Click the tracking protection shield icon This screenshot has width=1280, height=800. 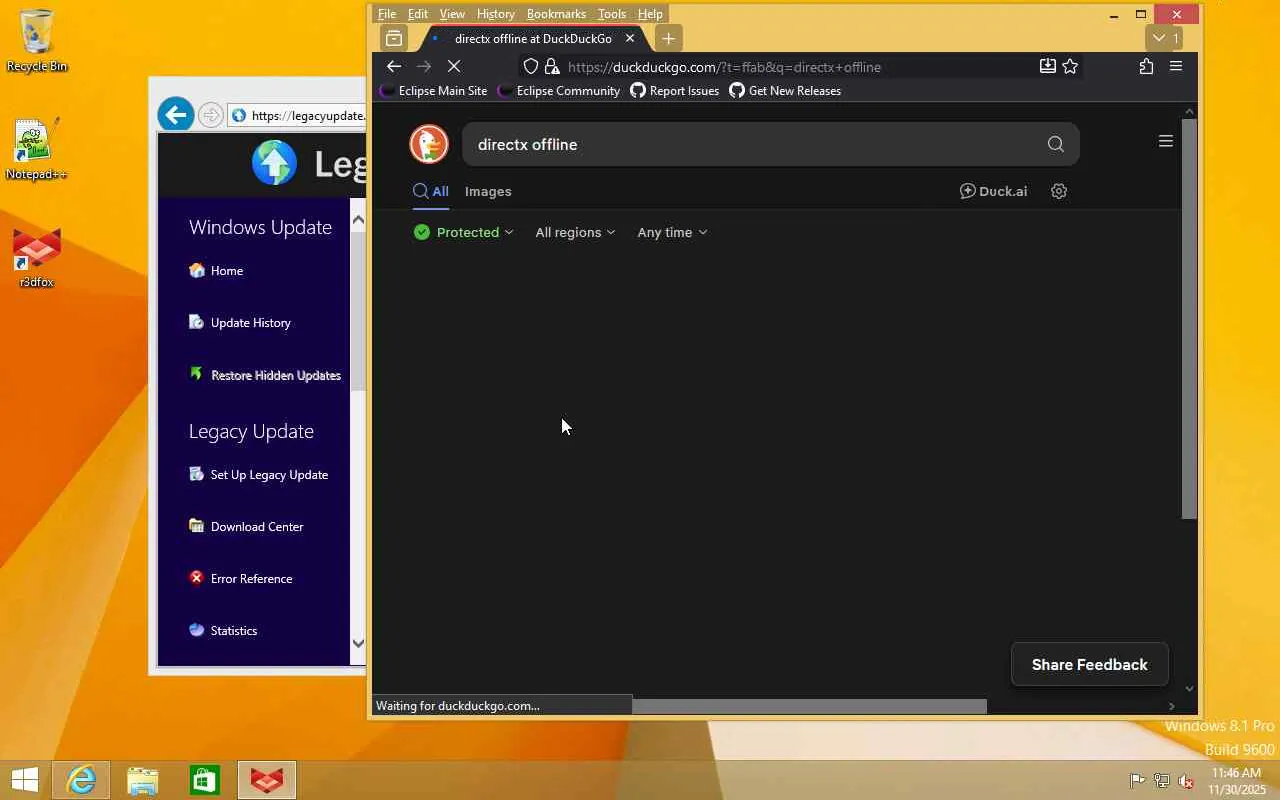tap(531, 67)
